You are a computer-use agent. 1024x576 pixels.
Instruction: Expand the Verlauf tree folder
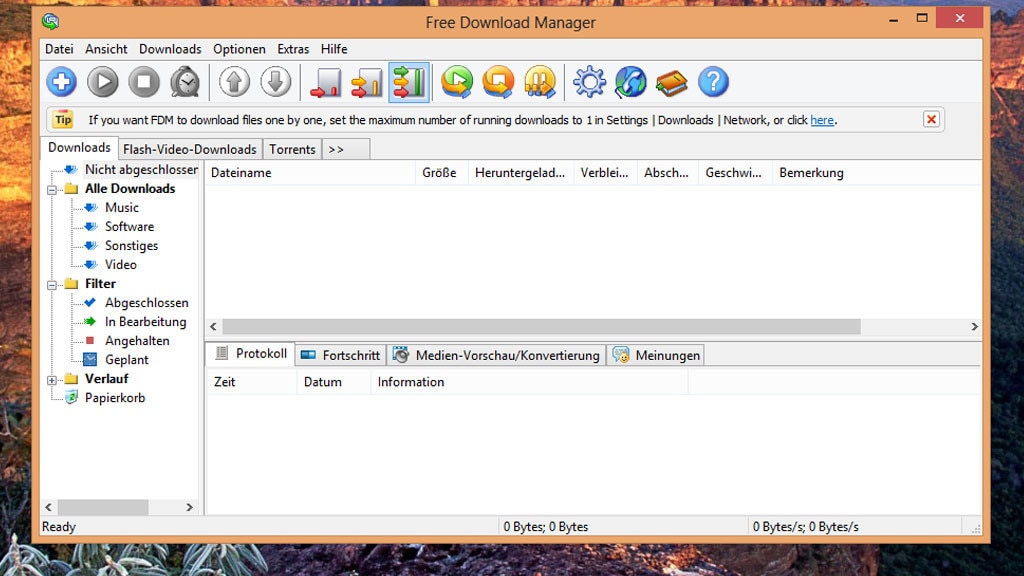(x=52, y=380)
